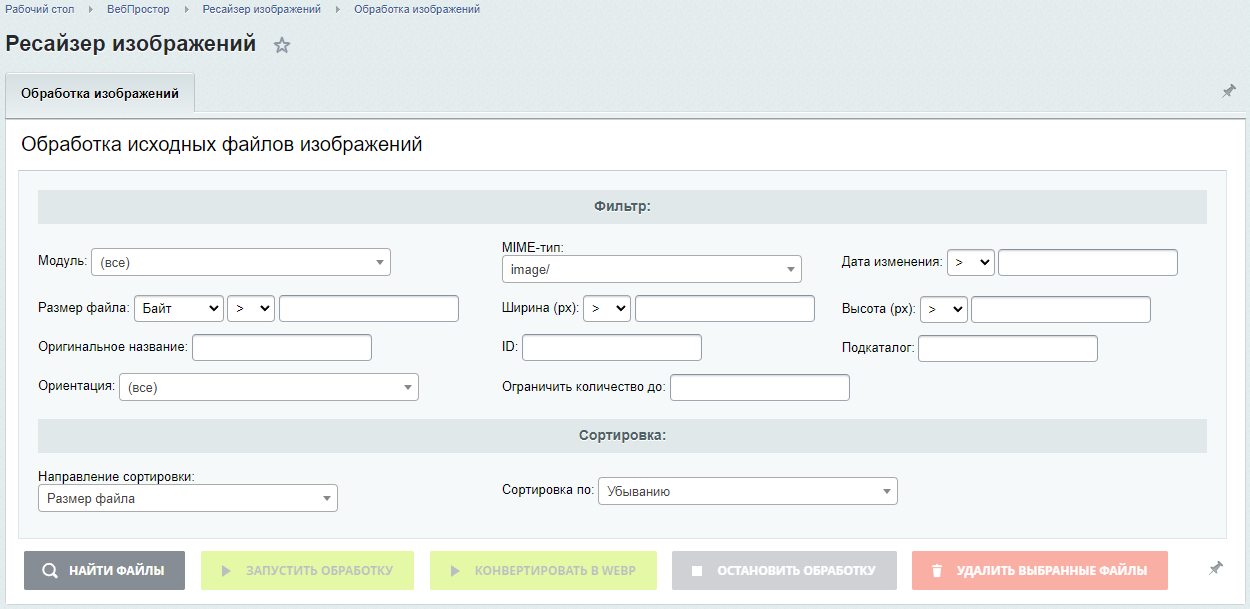Viewport: 1250px width, 609px height.
Task: Open the Обработка изображений tab
Action: pyautogui.click(x=100, y=94)
